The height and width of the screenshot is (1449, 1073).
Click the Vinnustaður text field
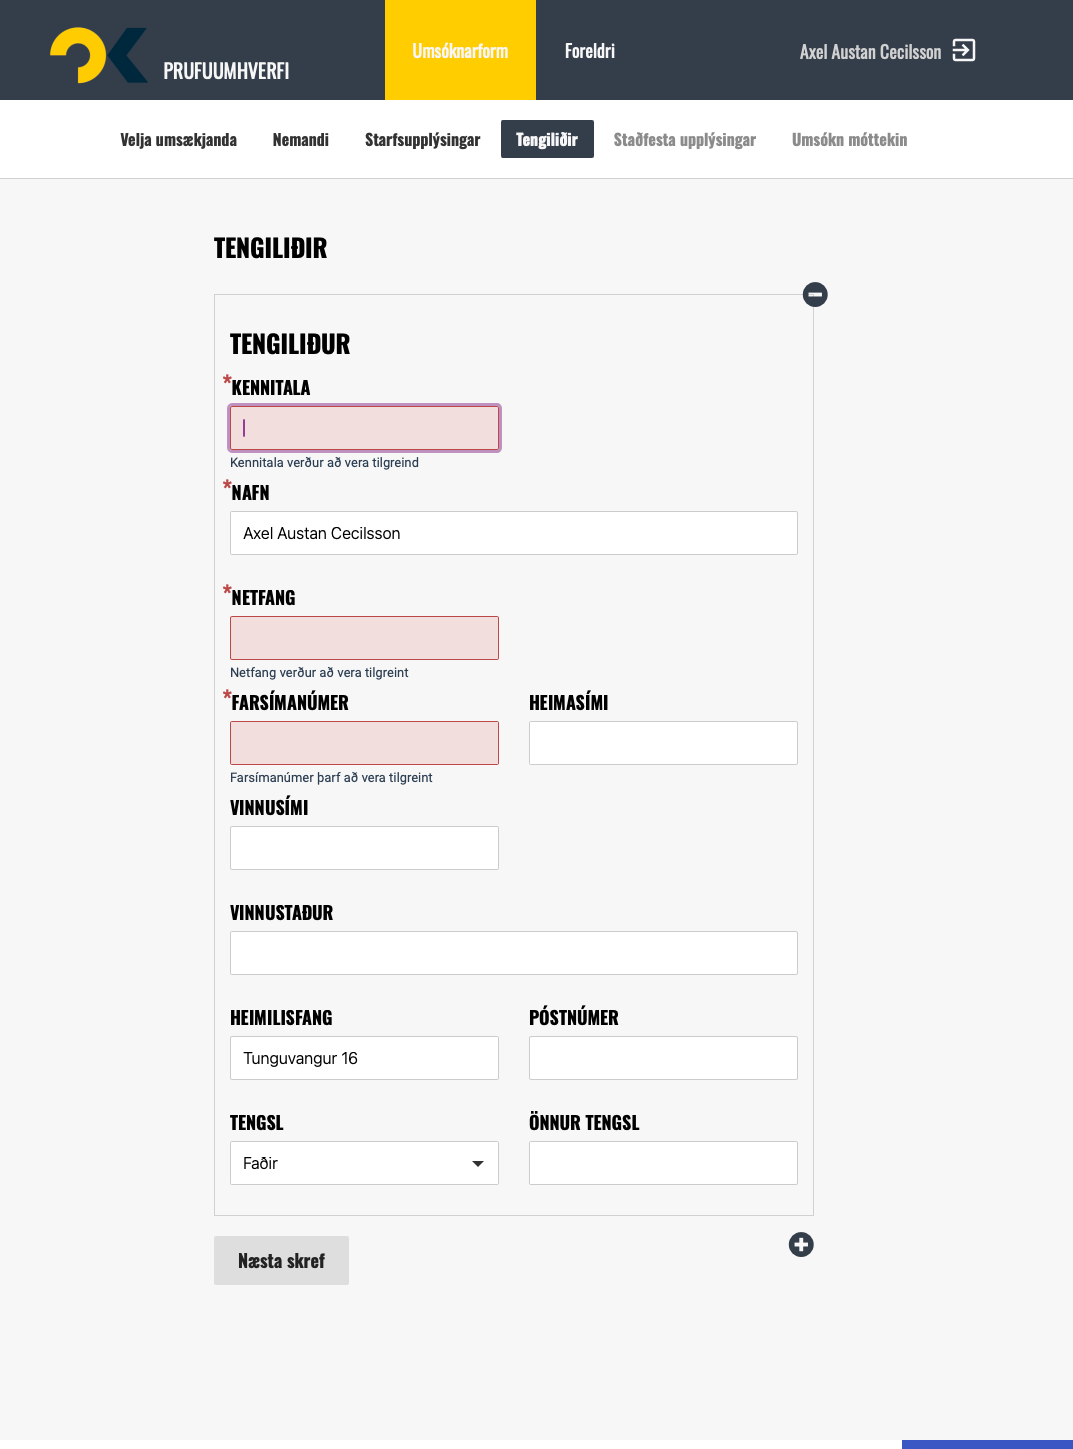point(513,953)
